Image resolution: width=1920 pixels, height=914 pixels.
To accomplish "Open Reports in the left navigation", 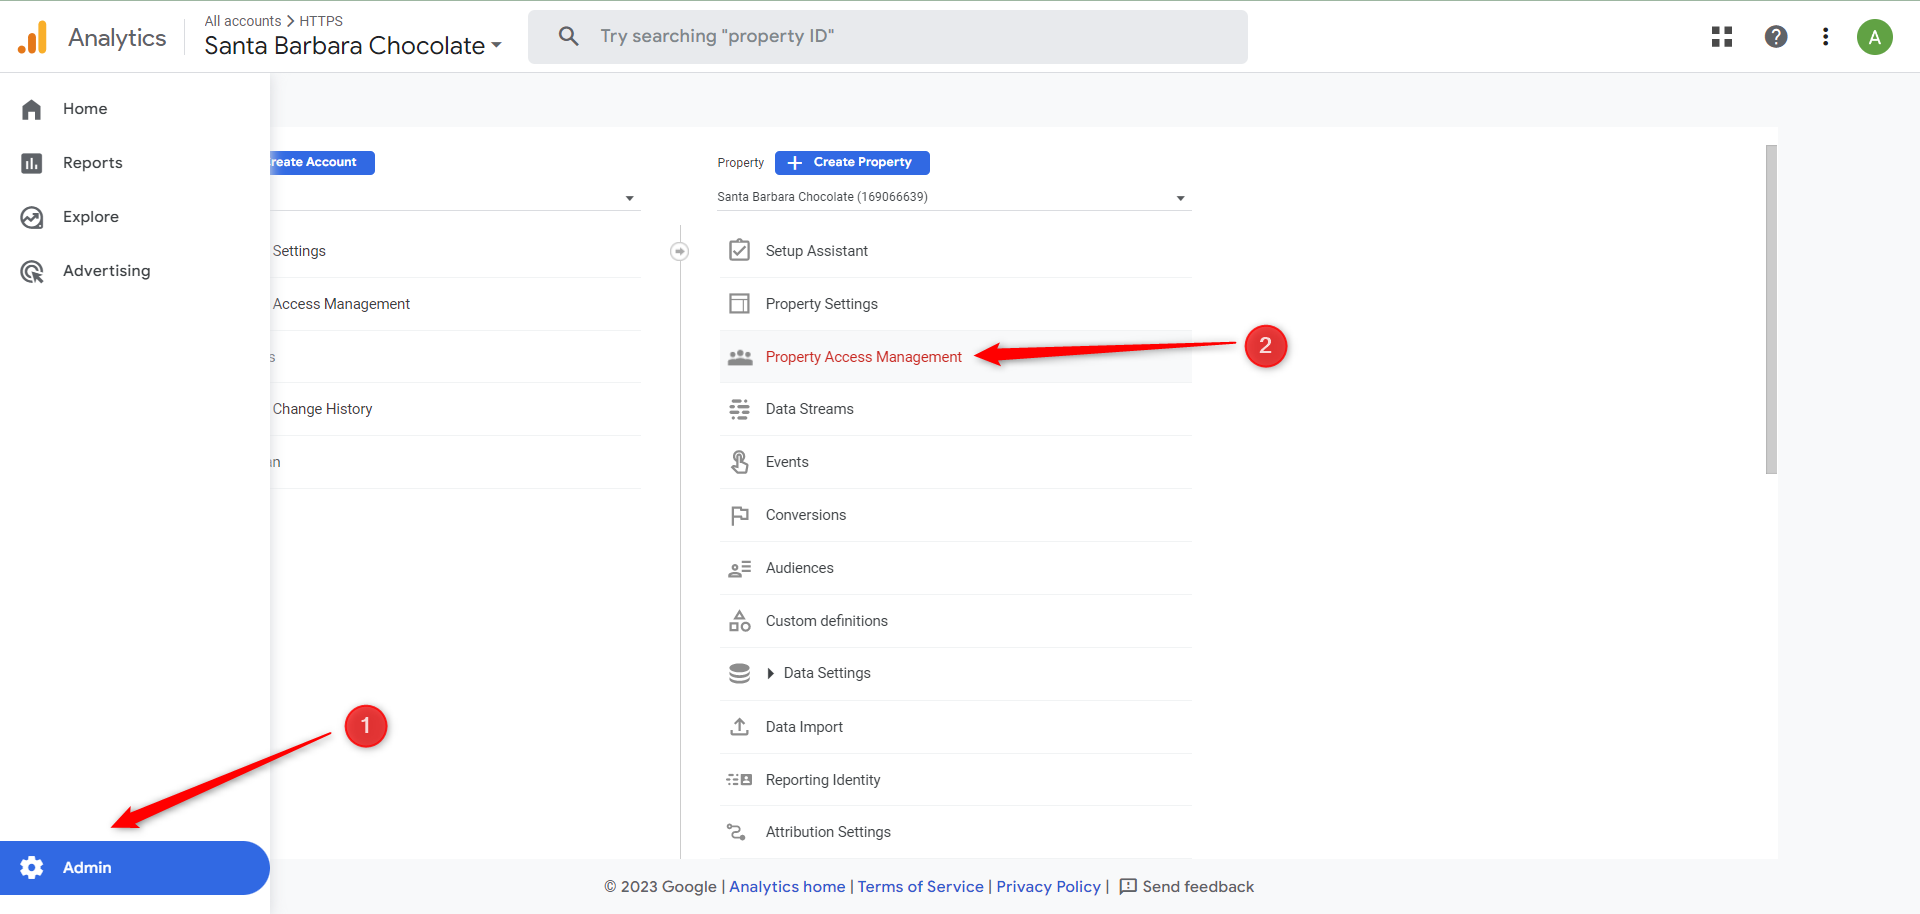I will point(92,163).
